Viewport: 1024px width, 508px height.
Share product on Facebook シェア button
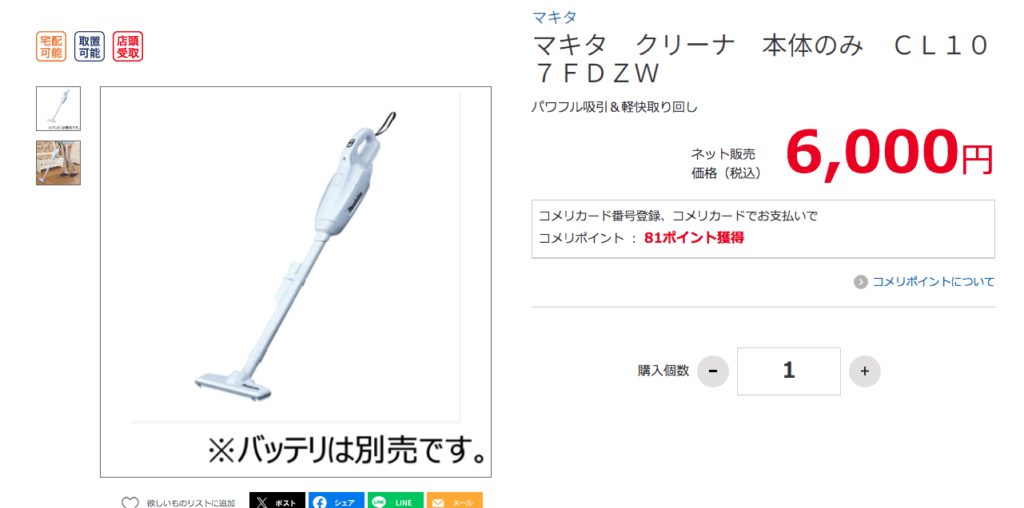[x=336, y=501]
